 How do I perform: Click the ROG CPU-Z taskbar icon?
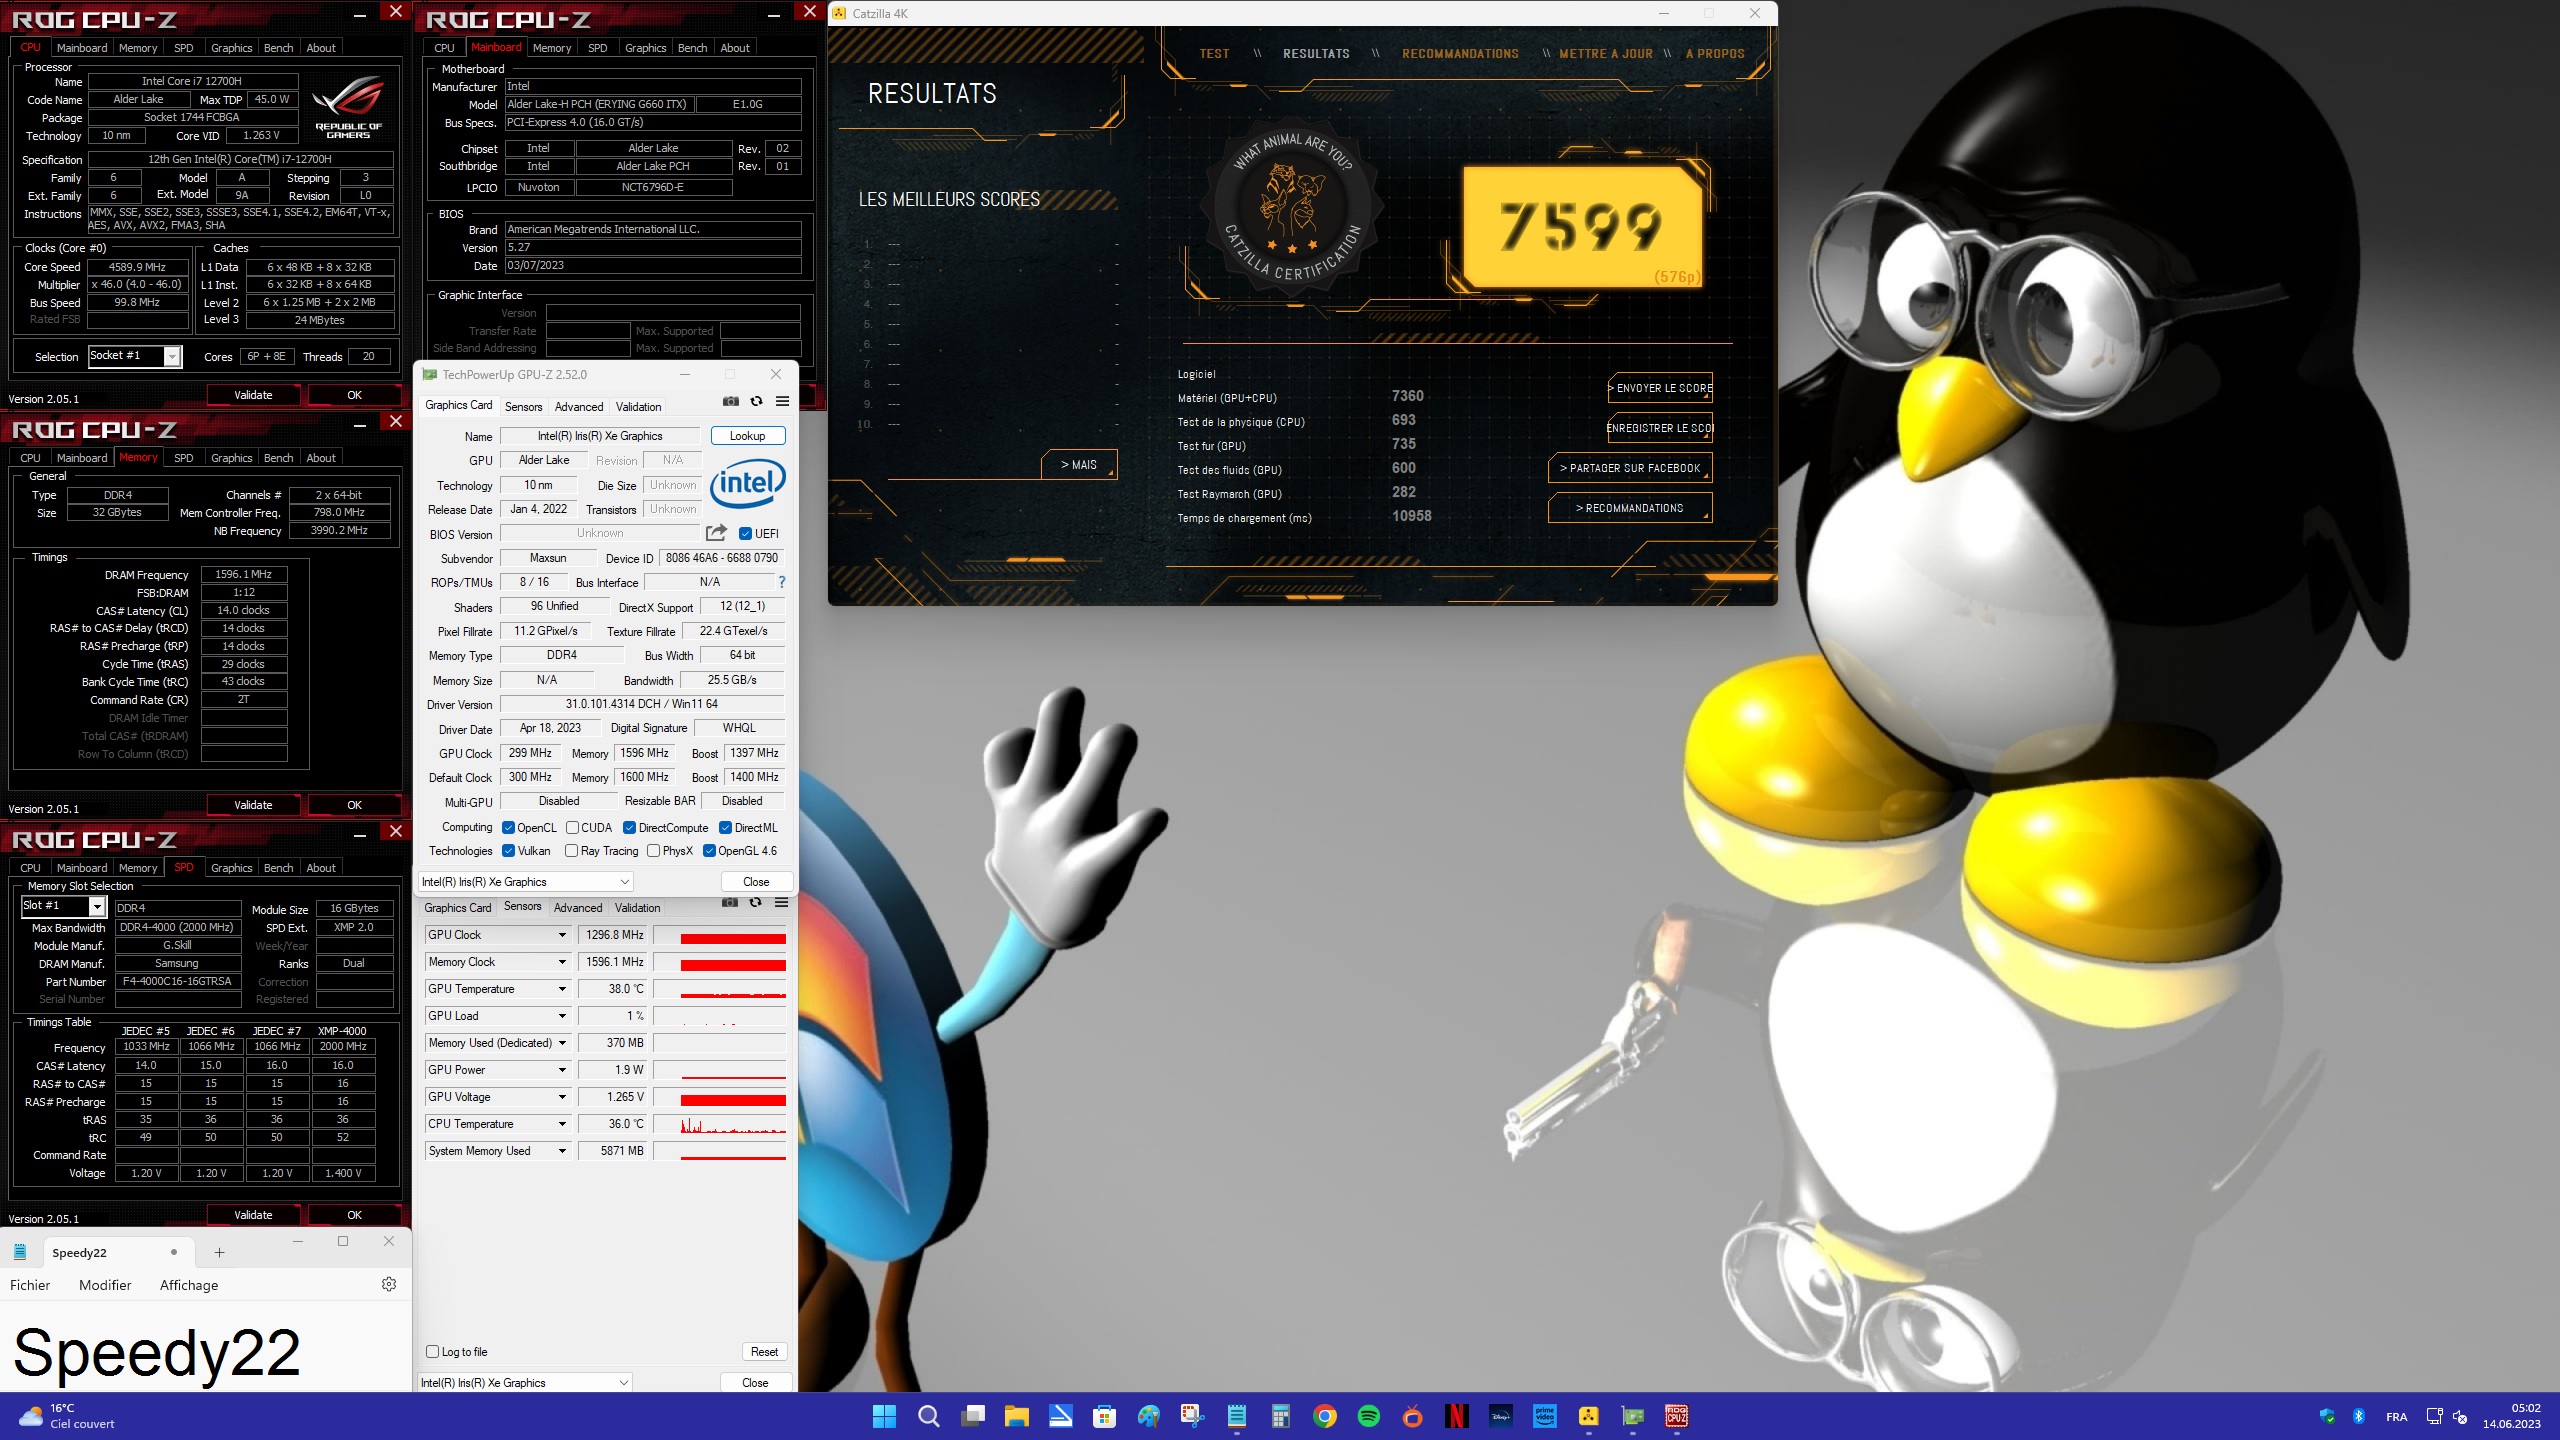[1676, 1416]
